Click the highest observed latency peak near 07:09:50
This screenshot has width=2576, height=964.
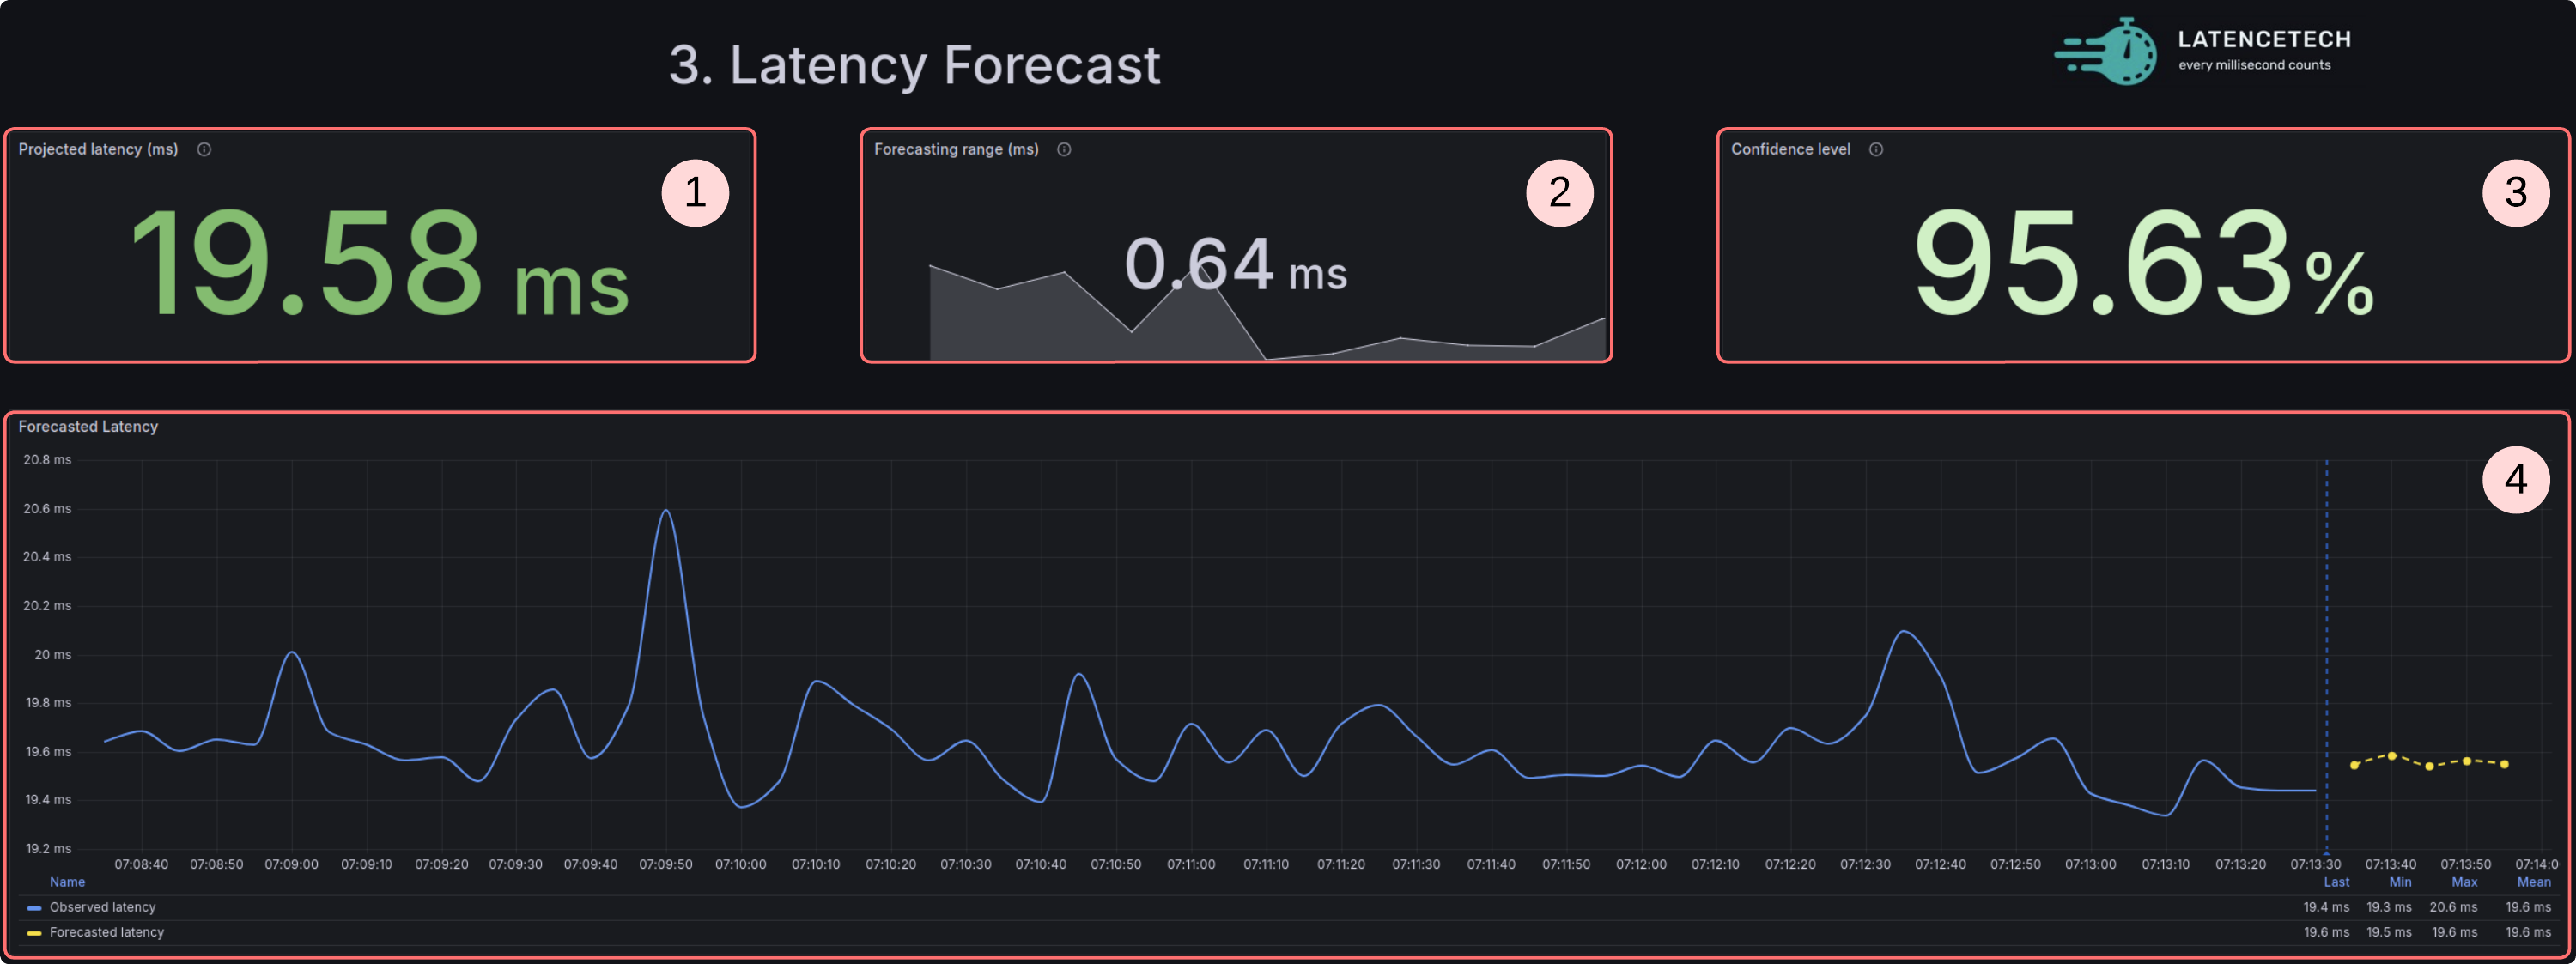point(666,512)
